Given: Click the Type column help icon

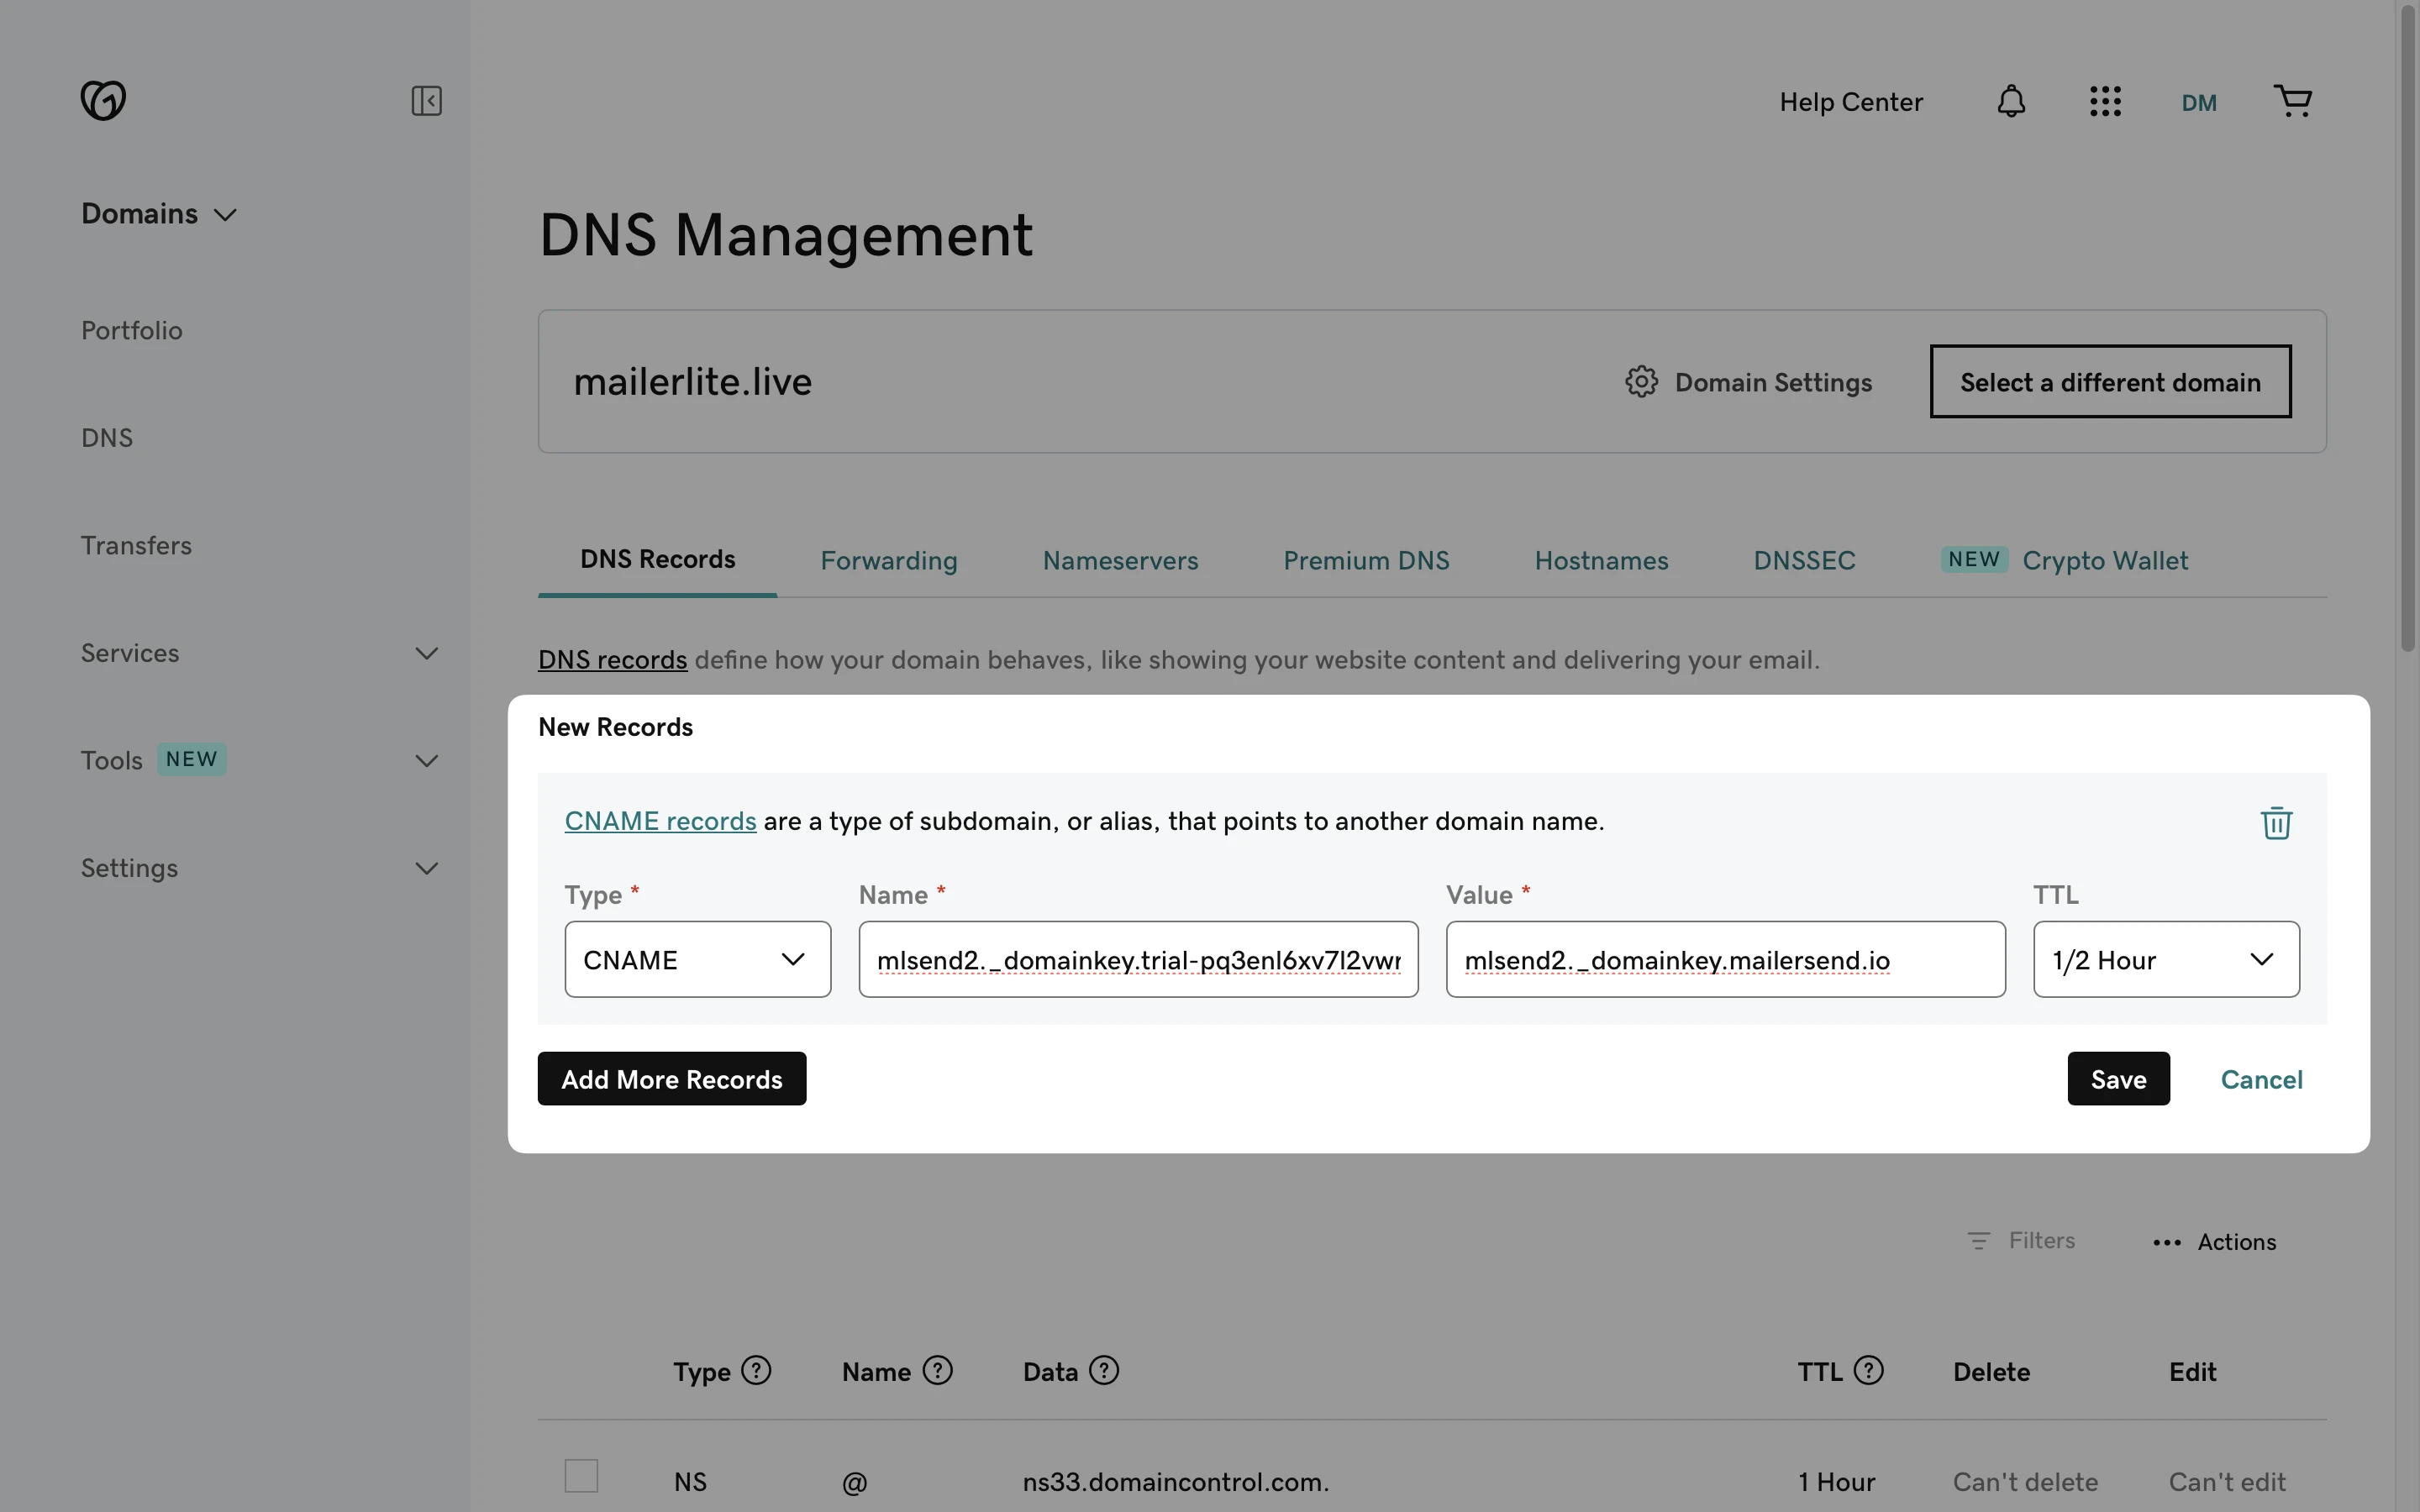Looking at the screenshot, I should [756, 1370].
